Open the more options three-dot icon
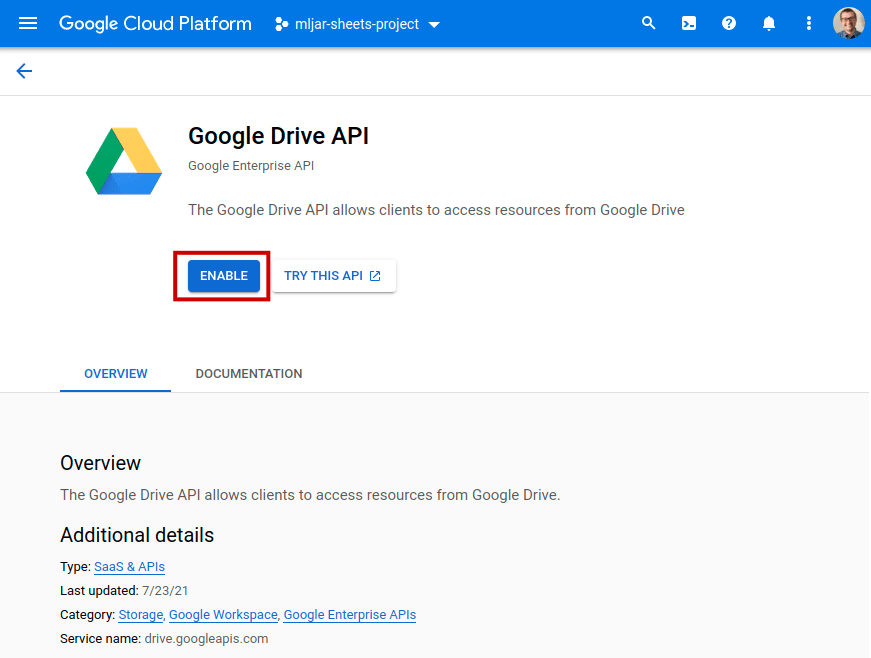Image resolution: width=871 pixels, height=658 pixels. coord(808,22)
